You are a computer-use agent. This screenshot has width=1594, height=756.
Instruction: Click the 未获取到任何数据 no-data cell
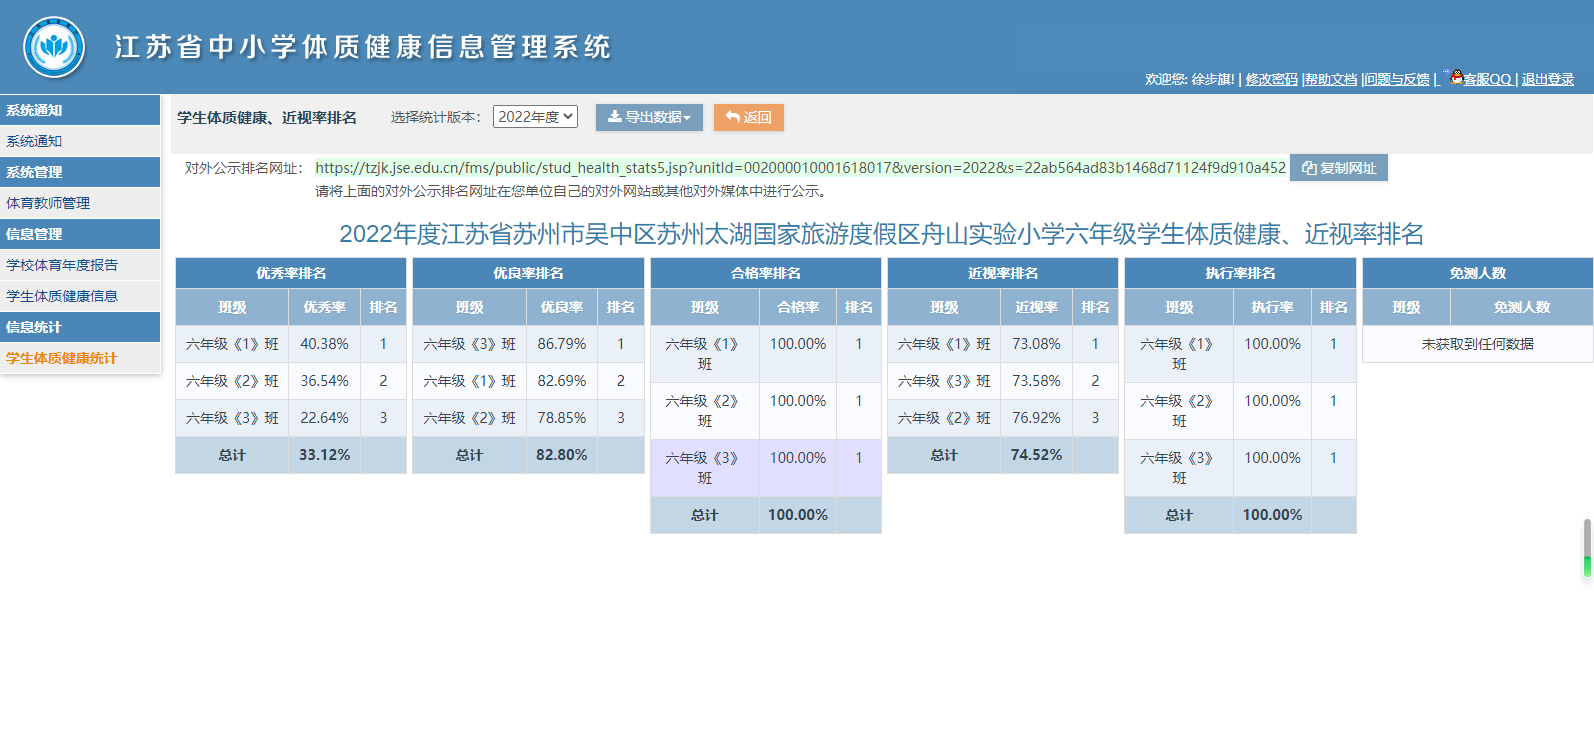[x=1478, y=344]
